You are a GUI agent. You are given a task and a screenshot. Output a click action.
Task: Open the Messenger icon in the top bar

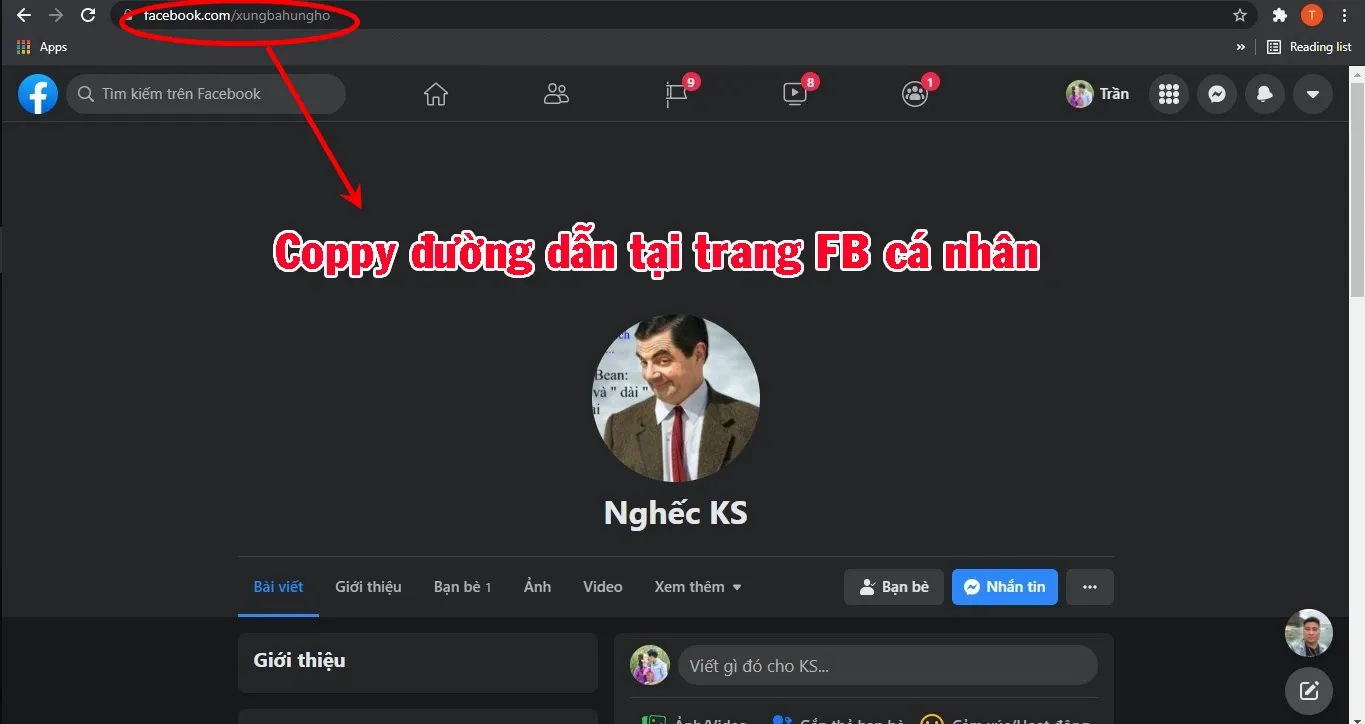pyautogui.click(x=1217, y=94)
